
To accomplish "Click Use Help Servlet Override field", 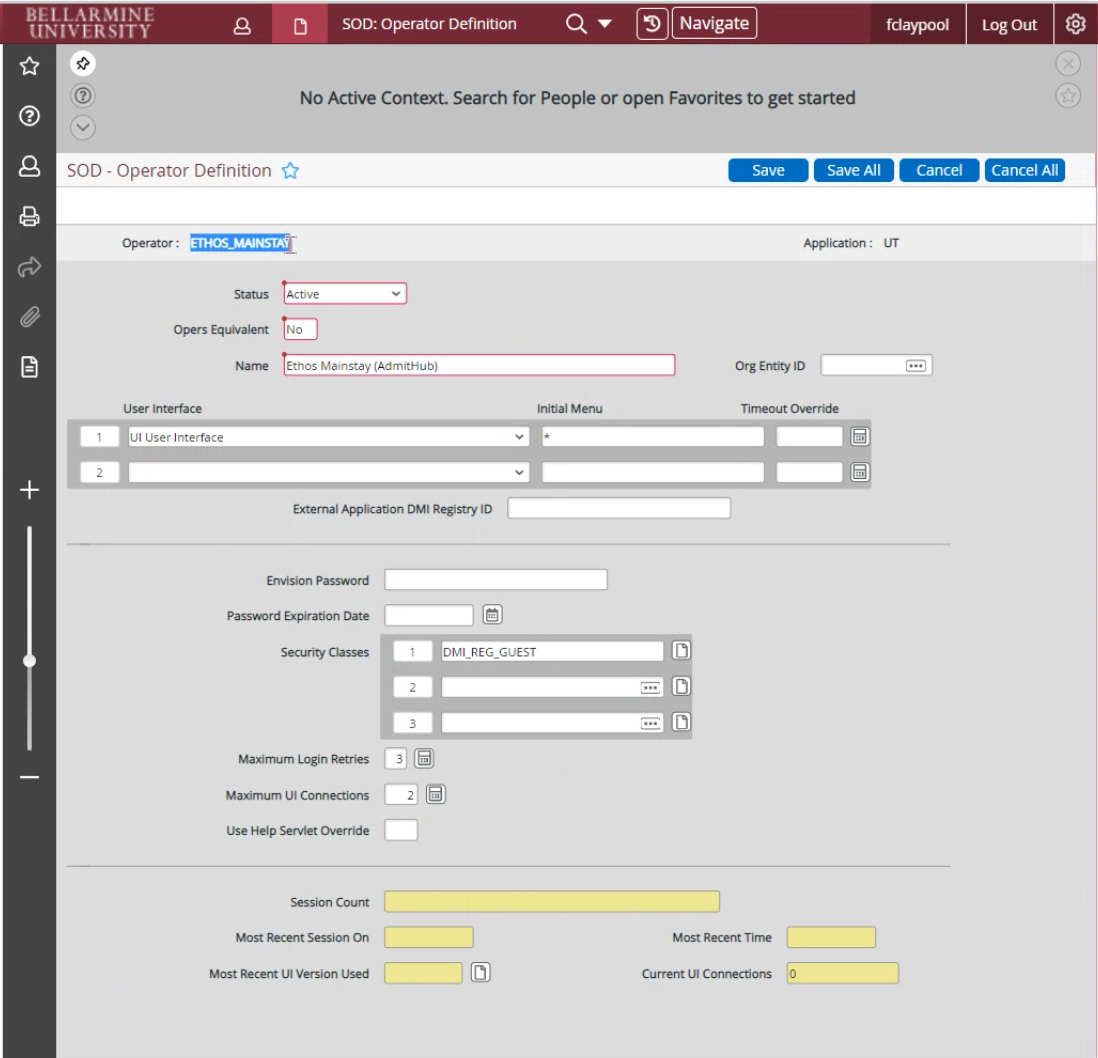I will (x=401, y=830).
